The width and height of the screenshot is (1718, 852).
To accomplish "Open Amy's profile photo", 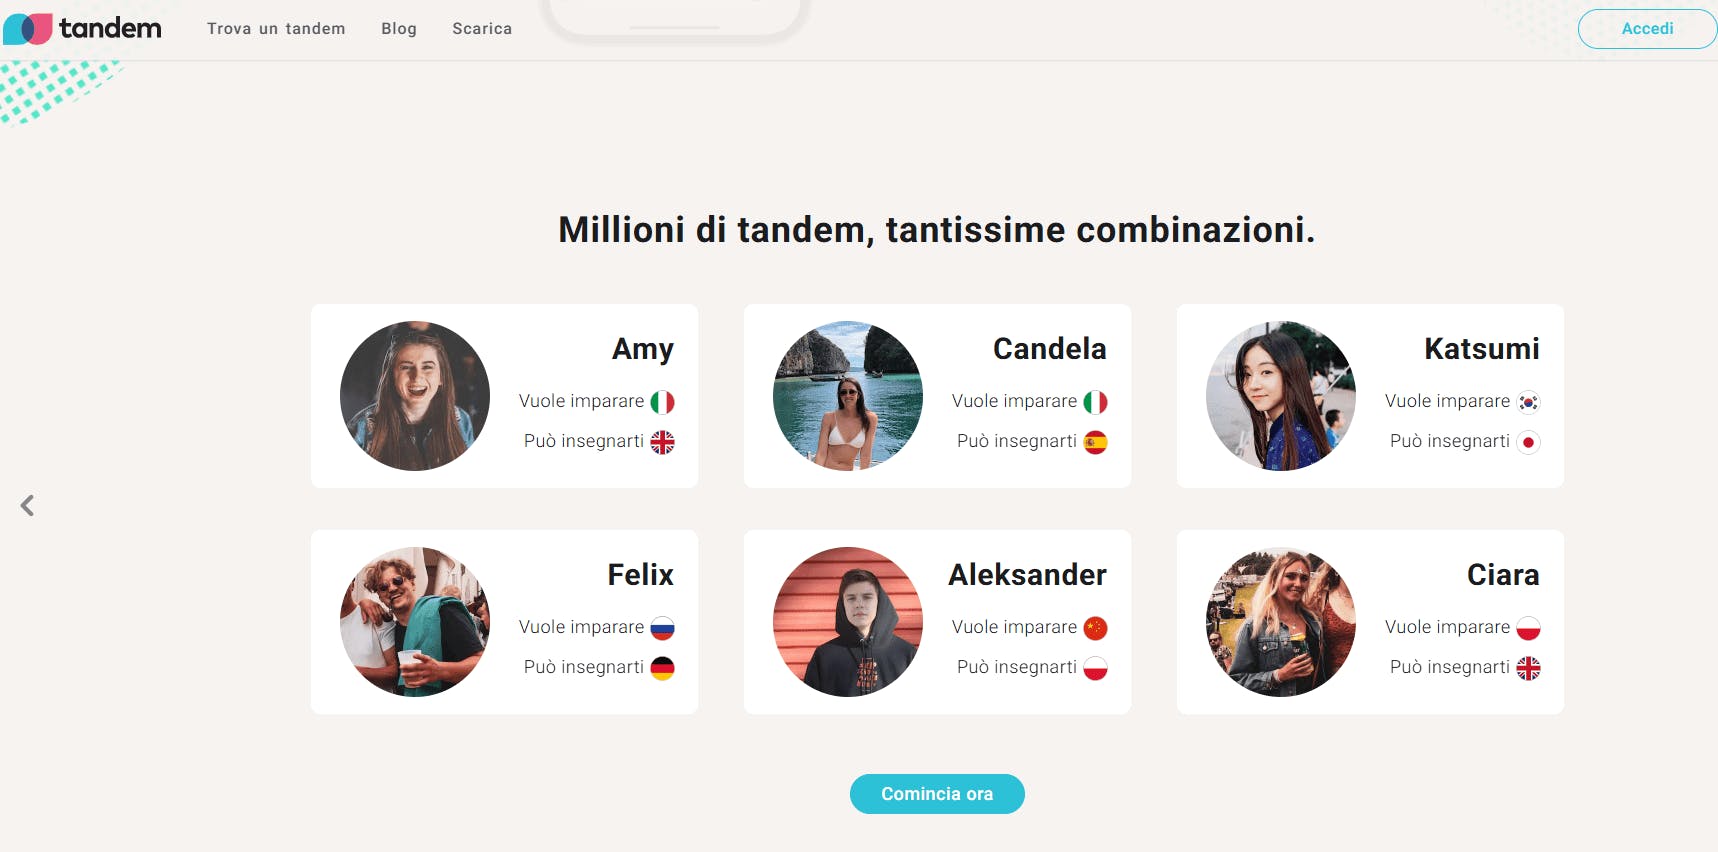I will click(x=415, y=396).
